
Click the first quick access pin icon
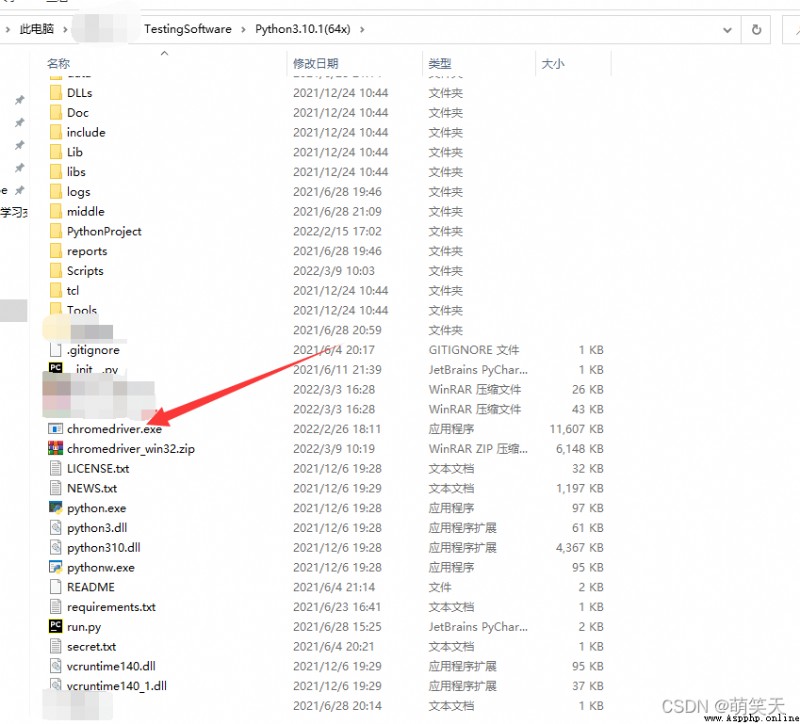19,100
